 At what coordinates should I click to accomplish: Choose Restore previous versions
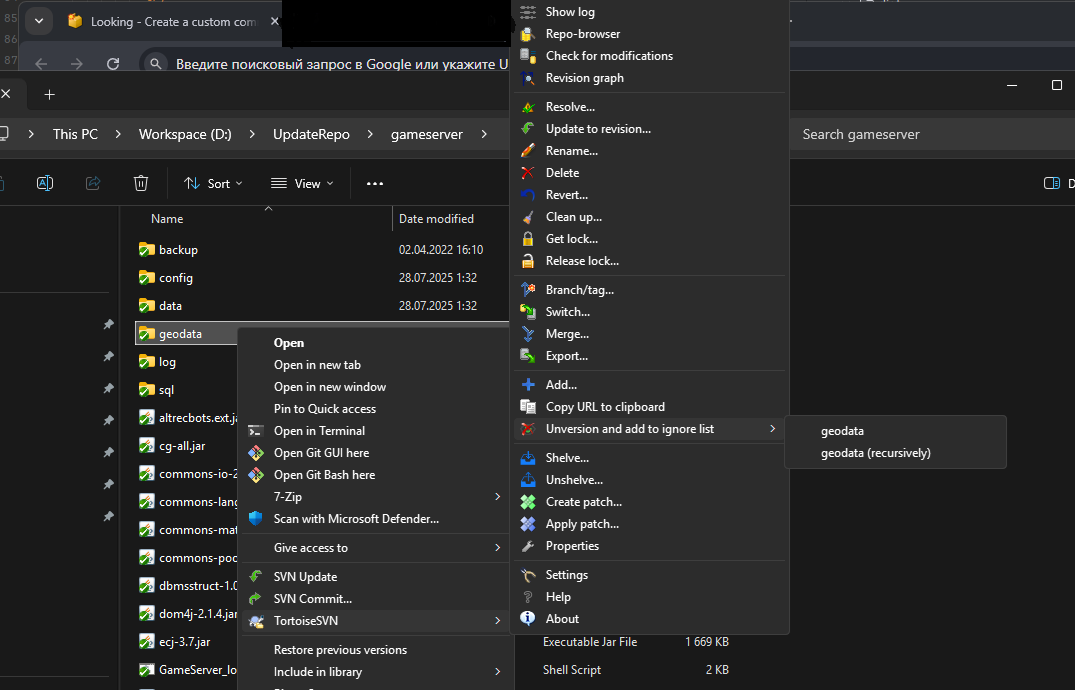pos(340,650)
